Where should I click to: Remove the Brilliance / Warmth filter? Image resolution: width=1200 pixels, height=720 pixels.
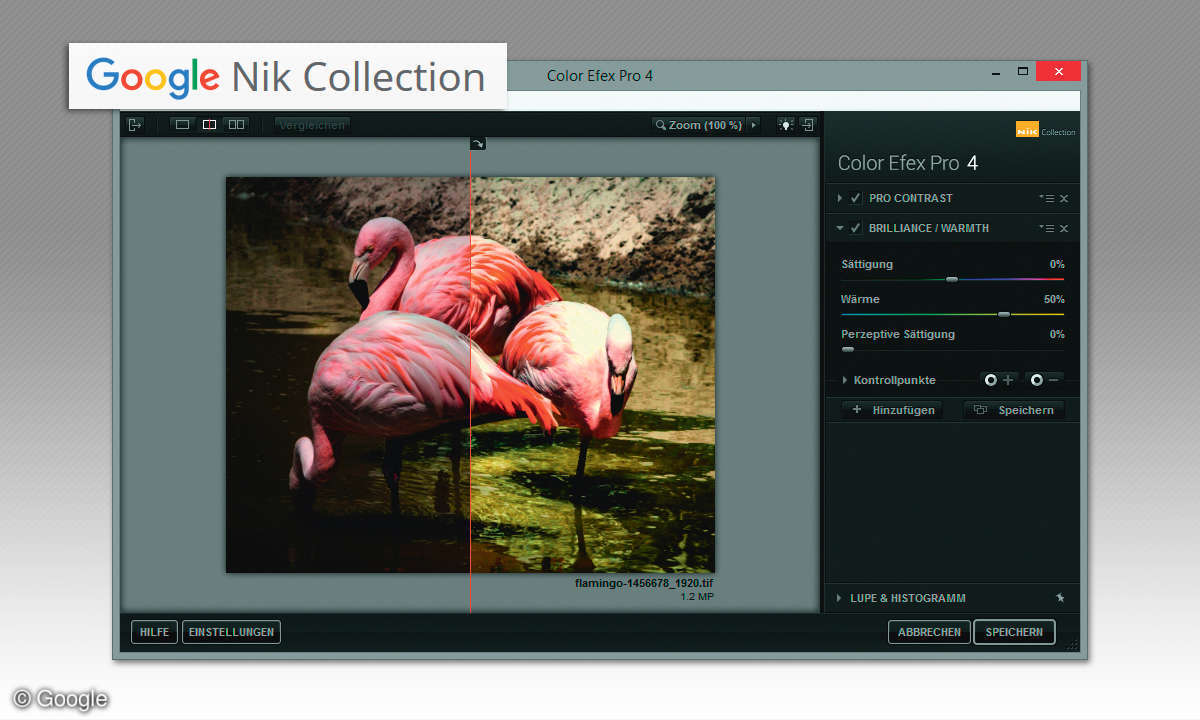click(1064, 229)
